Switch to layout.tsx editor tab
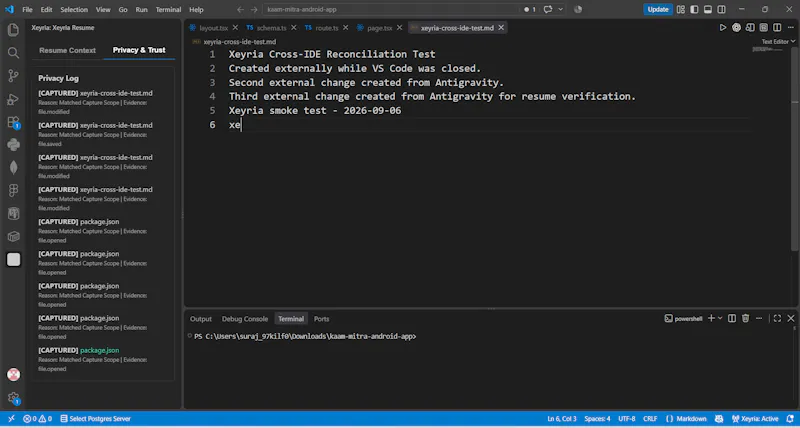This screenshot has height=428, width=800. [214, 28]
